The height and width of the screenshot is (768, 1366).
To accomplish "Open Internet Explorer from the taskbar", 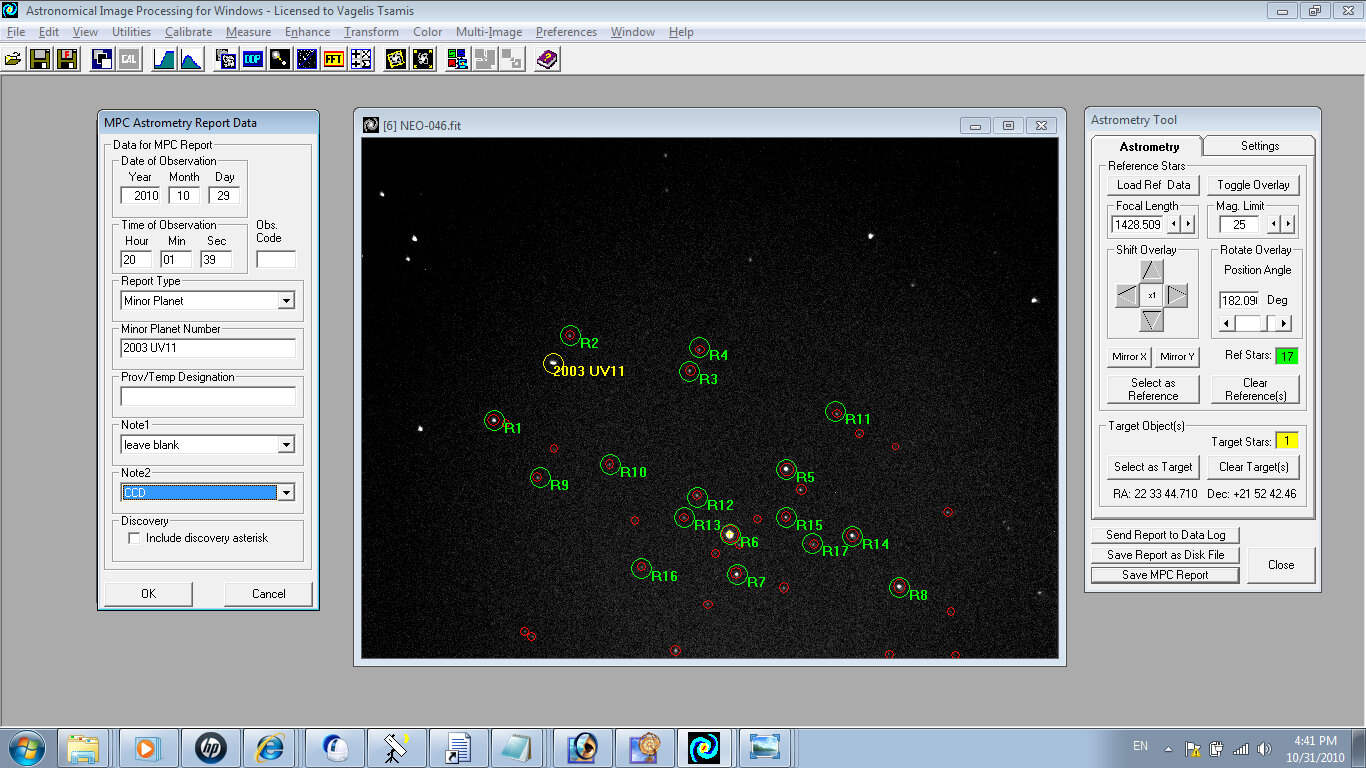I will [x=270, y=747].
